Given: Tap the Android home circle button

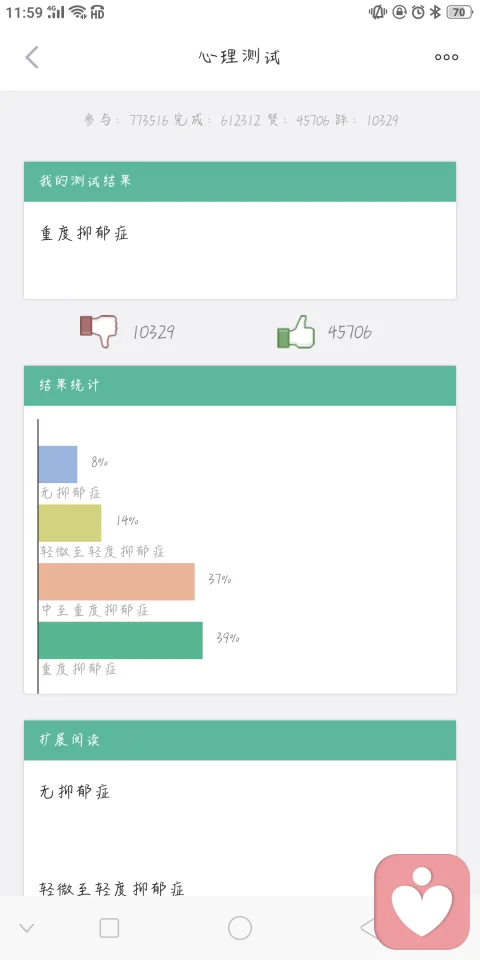Looking at the screenshot, I should click(240, 928).
